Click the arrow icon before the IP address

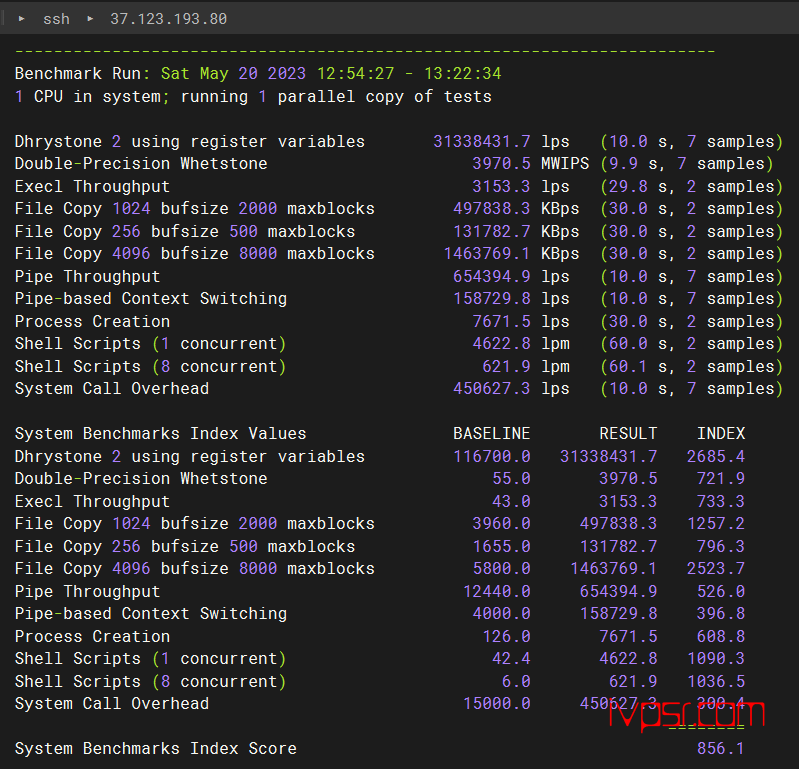90,19
